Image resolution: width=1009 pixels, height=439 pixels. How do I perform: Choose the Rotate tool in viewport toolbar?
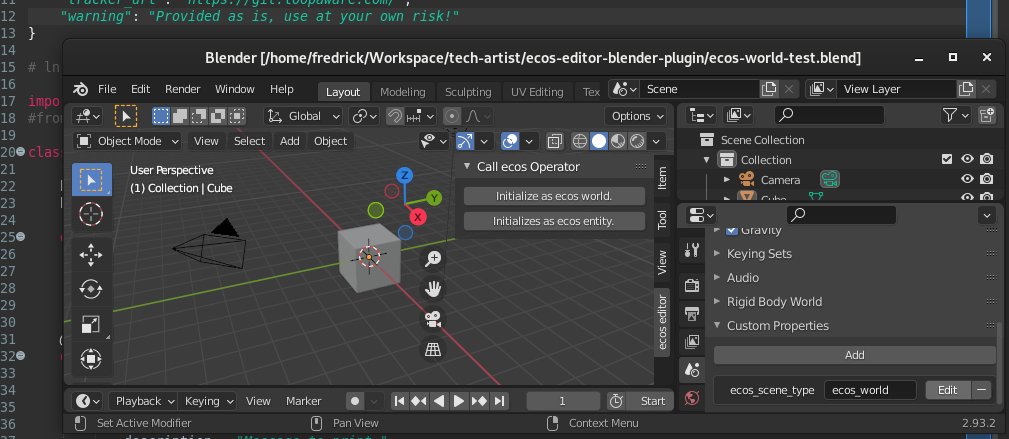click(x=91, y=290)
